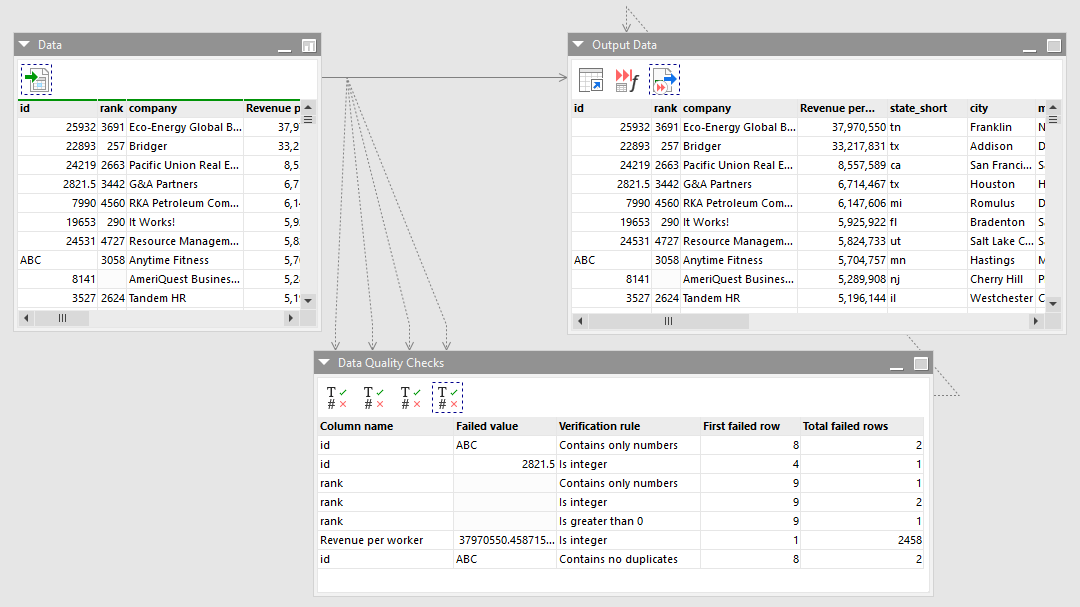
Task: Click 'Total failed rows' column header
Action: tap(862, 426)
